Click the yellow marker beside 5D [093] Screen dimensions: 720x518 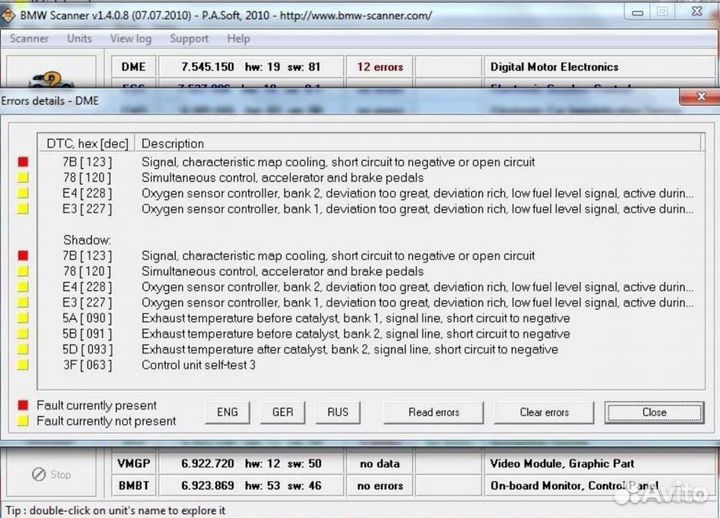point(22,349)
